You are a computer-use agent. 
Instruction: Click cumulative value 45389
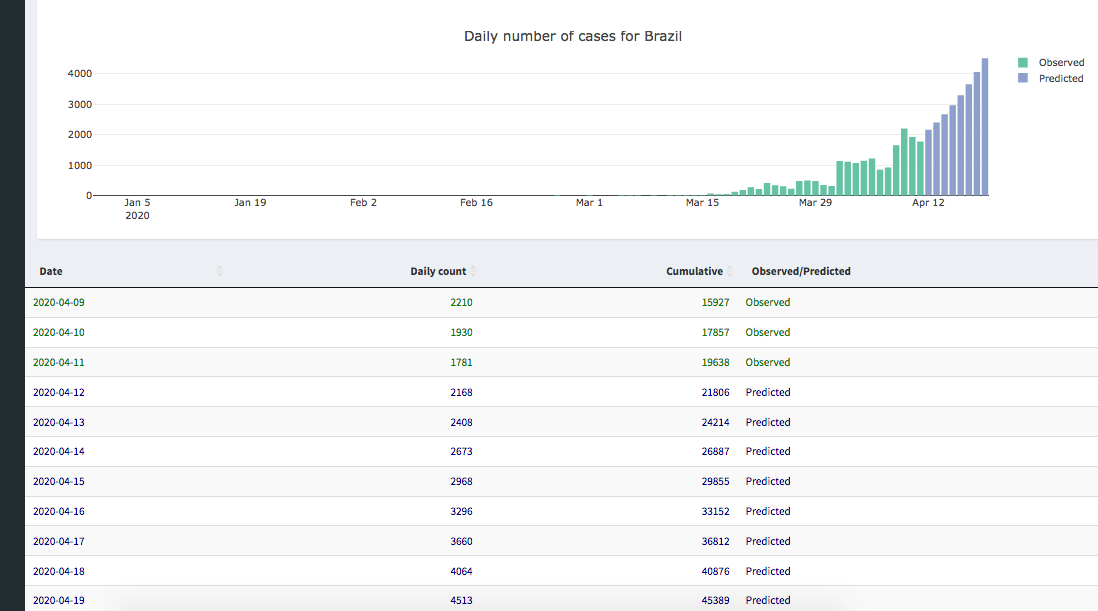tap(715, 600)
